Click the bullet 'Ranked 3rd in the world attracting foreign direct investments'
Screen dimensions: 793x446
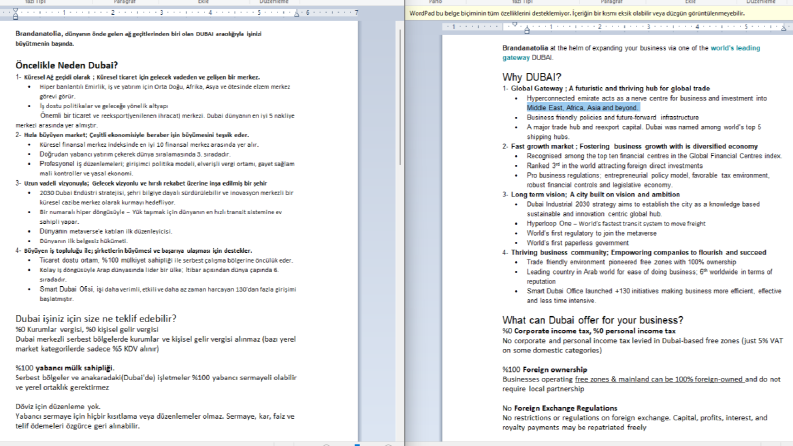(x=614, y=166)
